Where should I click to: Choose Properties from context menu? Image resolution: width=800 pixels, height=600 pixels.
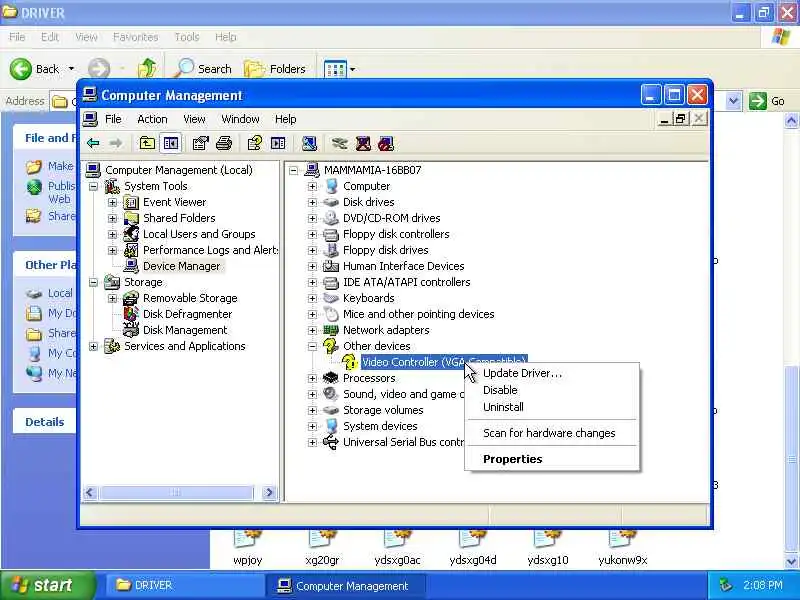click(552, 459)
